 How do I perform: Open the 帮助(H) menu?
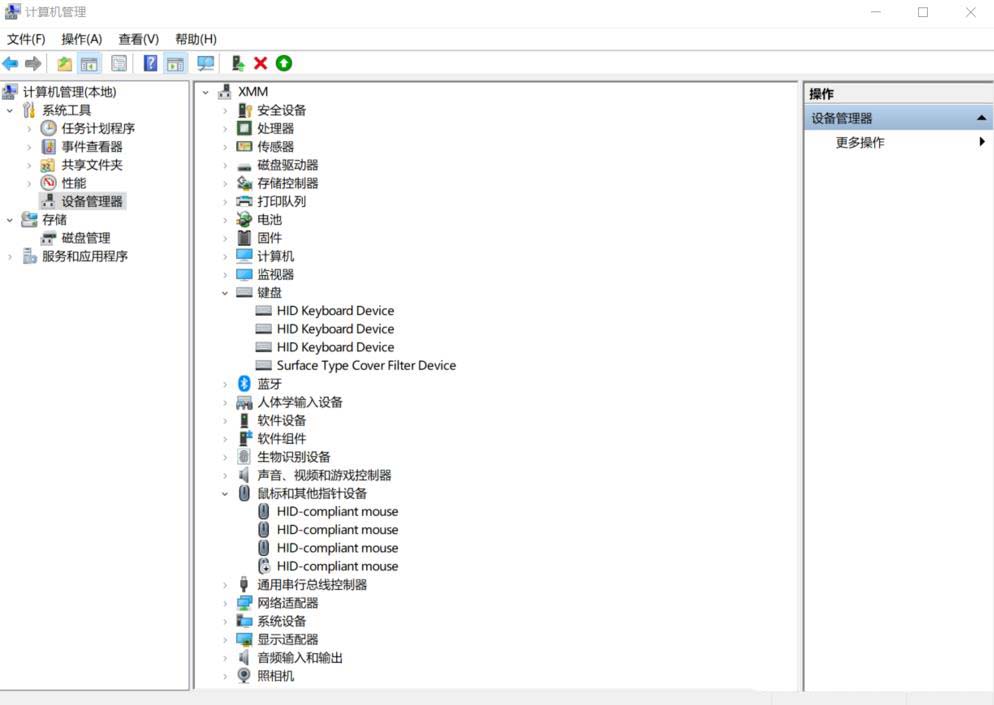pos(196,39)
